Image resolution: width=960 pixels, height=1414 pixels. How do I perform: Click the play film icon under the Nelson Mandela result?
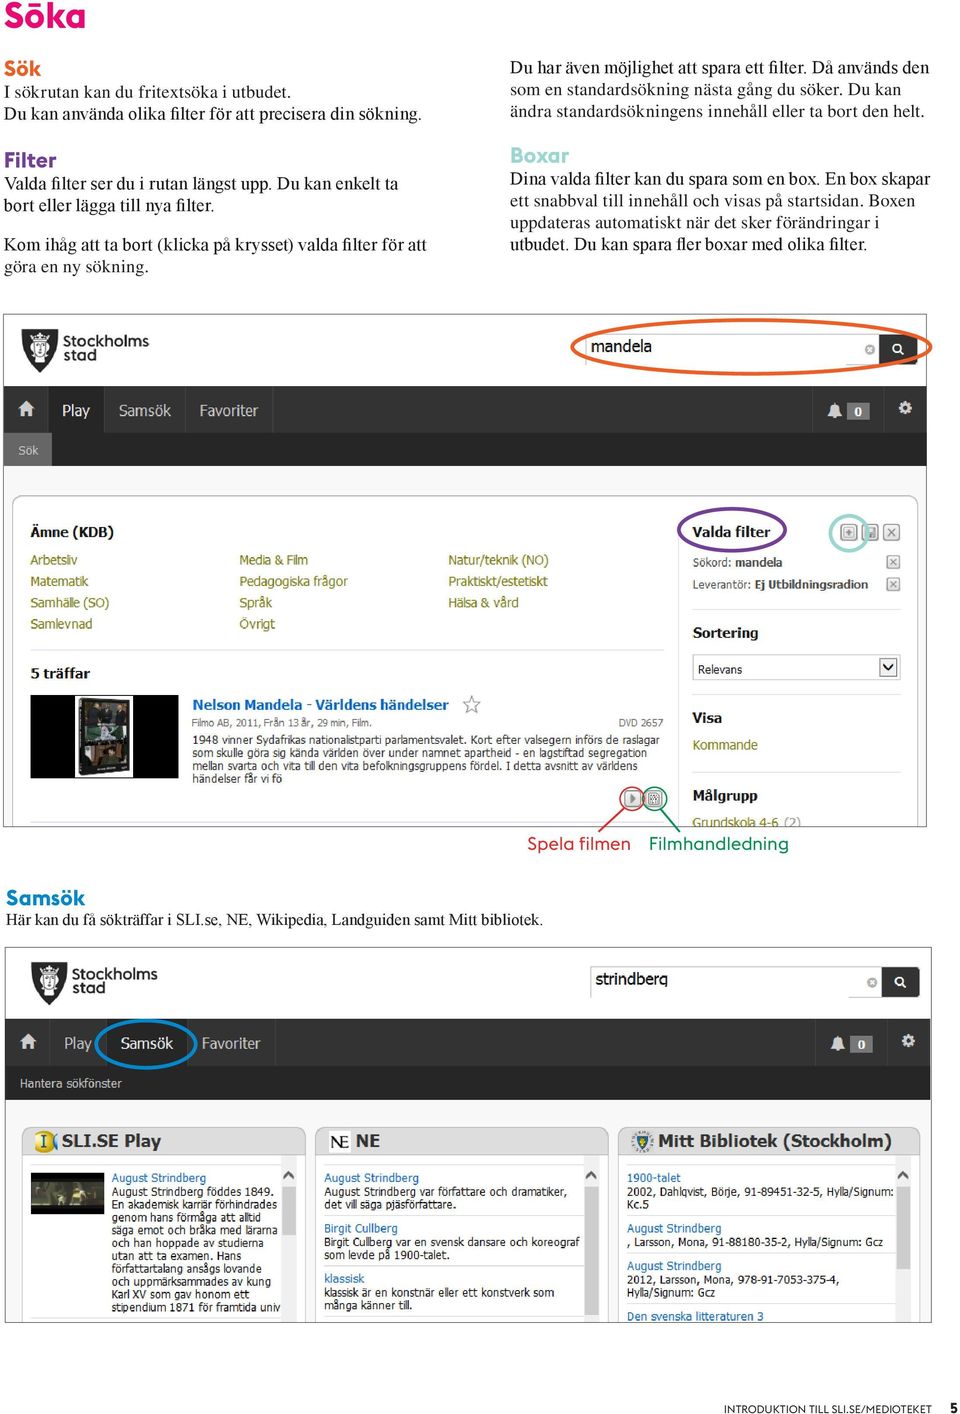point(632,798)
